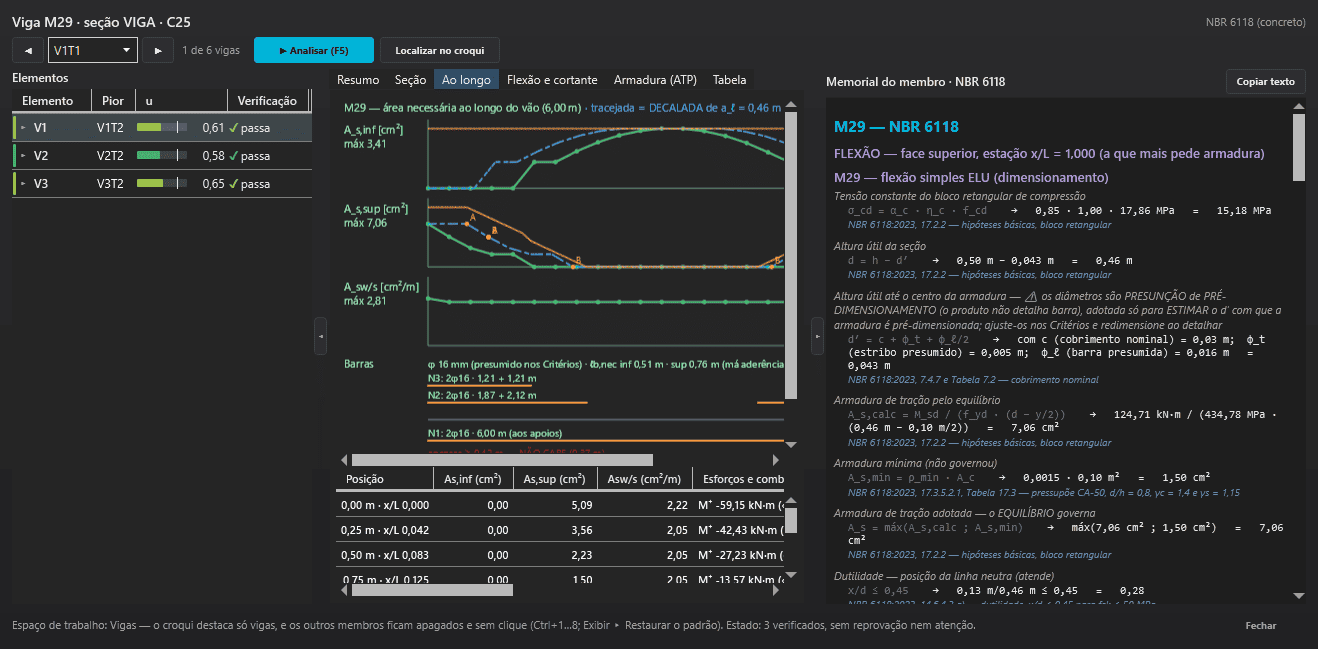The width and height of the screenshot is (1318, 649).
Task: Click the As,sup (cm²) column header
Action: [x=555, y=479]
